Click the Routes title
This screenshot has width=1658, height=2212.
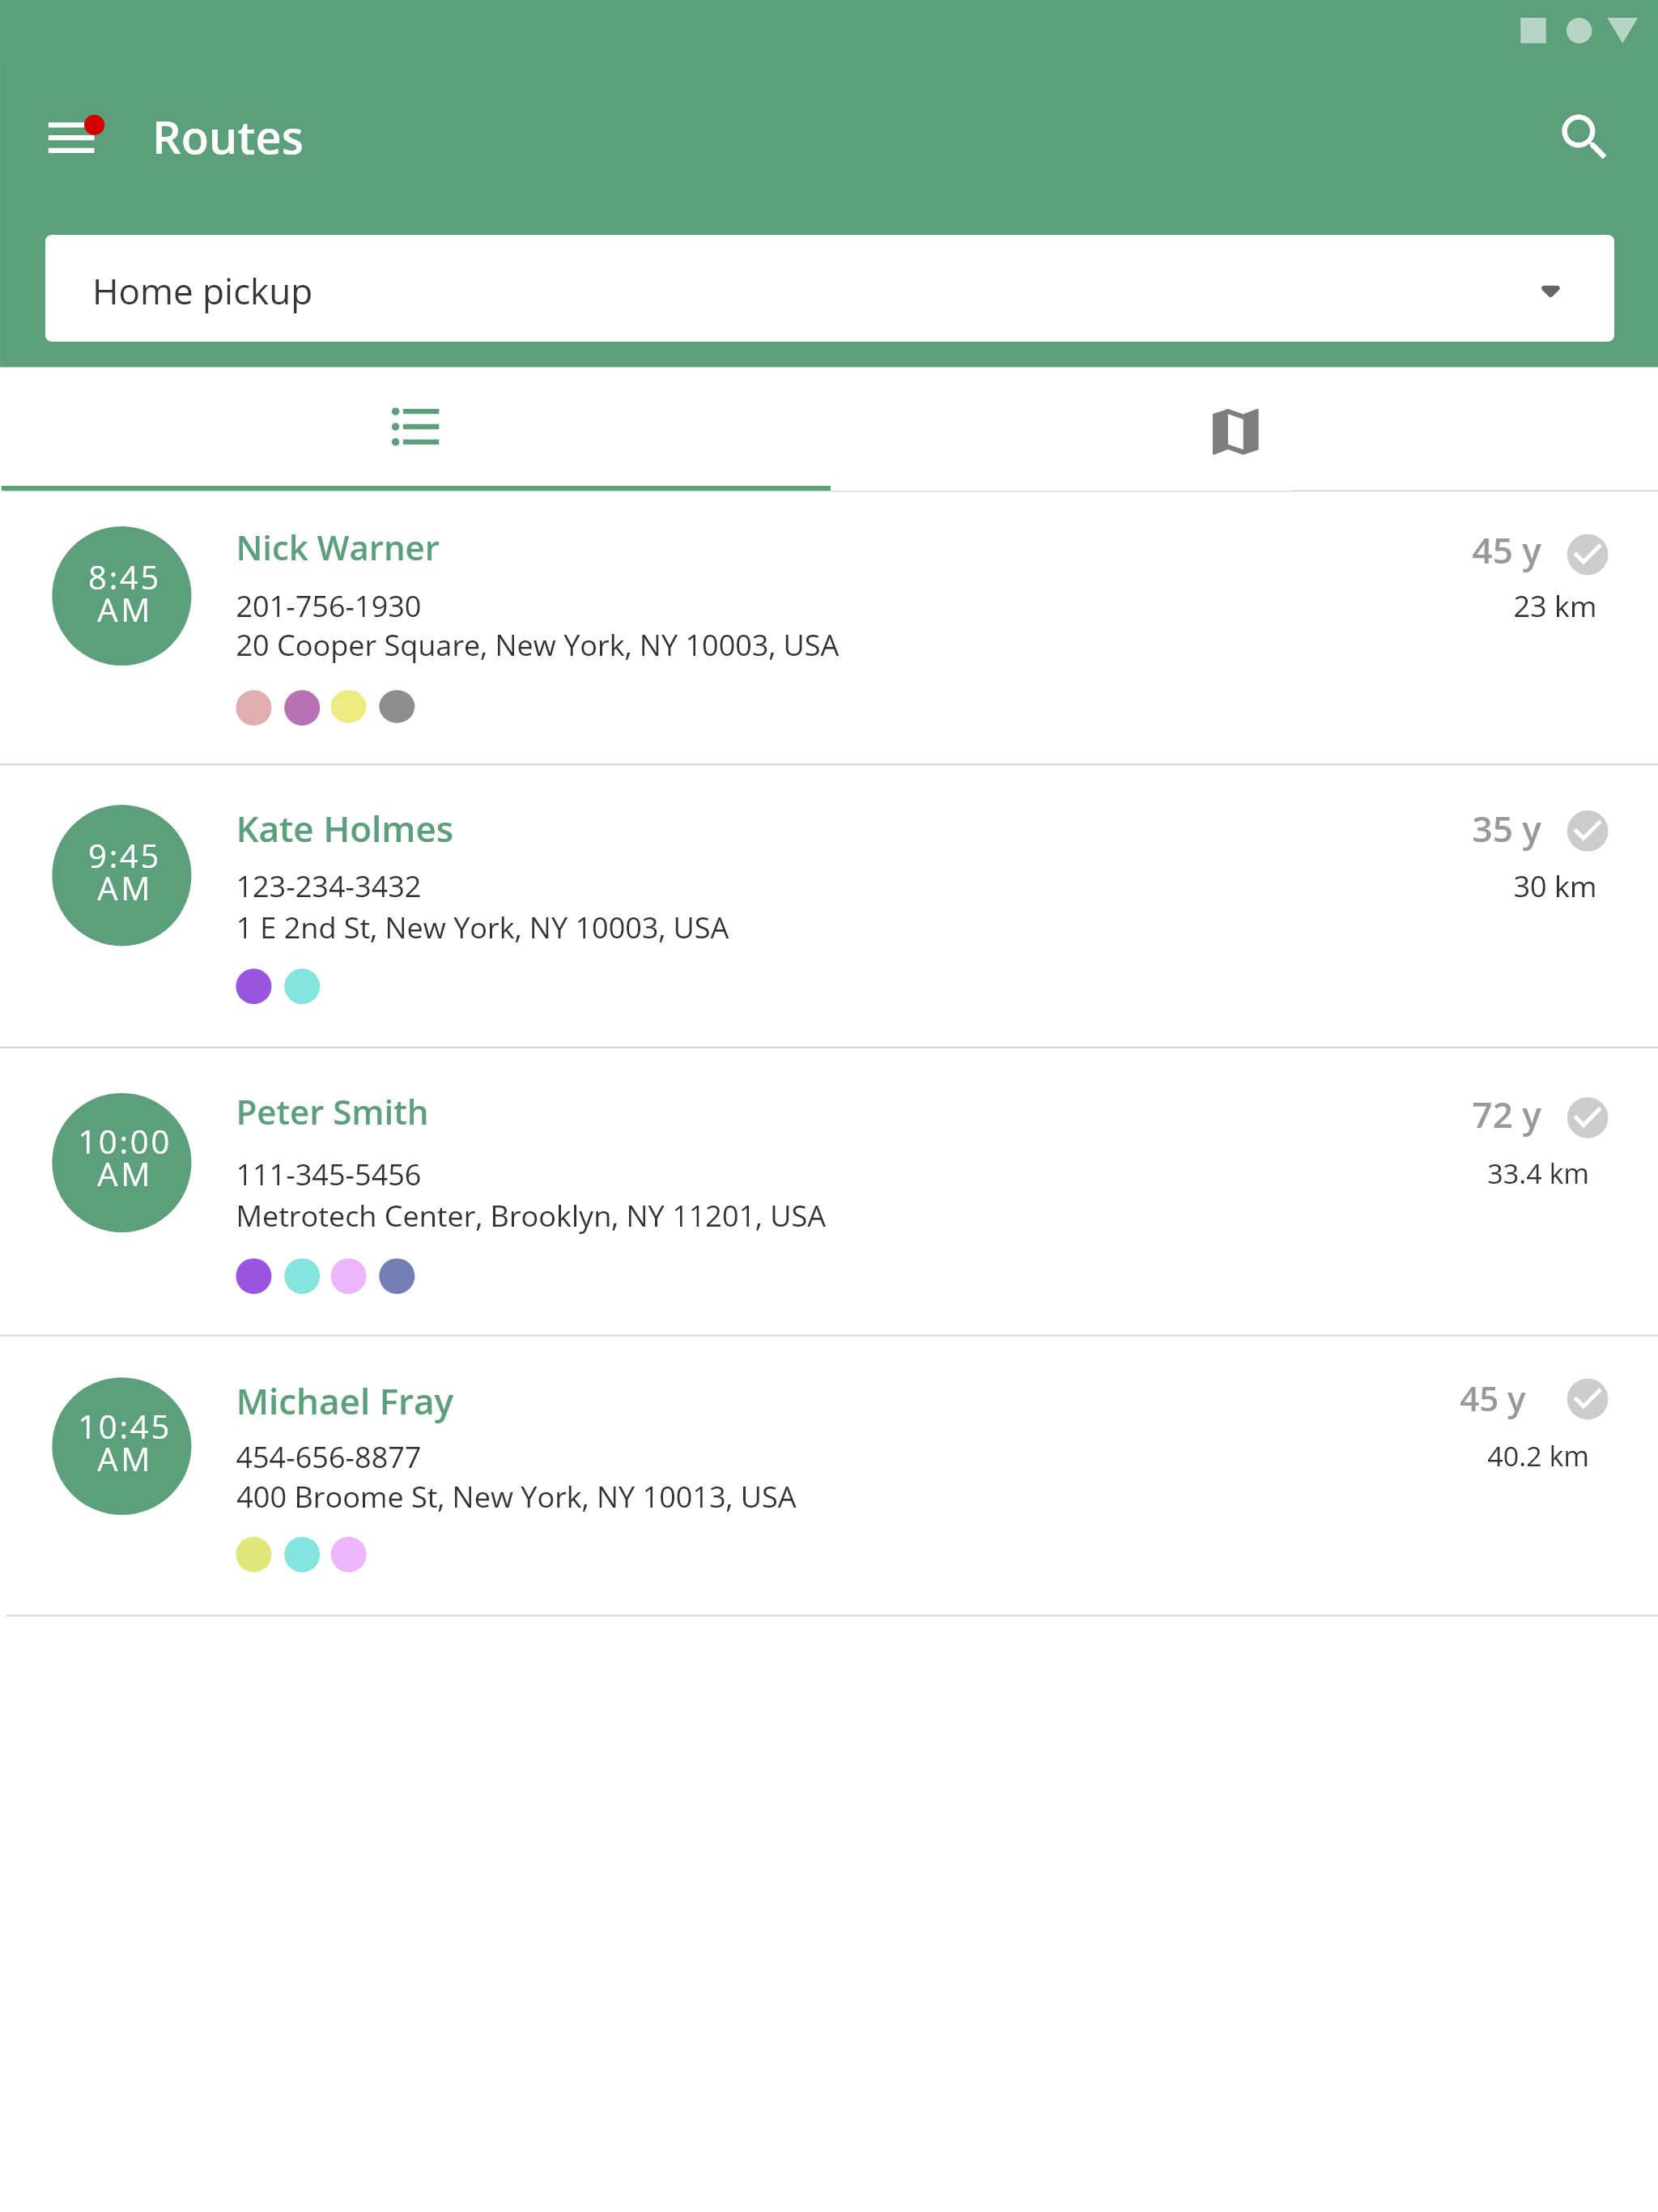click(228, 138)
